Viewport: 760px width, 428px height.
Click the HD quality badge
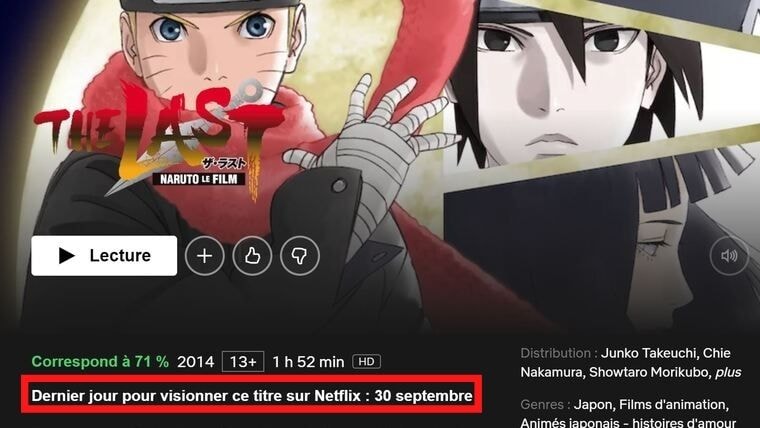366,362
